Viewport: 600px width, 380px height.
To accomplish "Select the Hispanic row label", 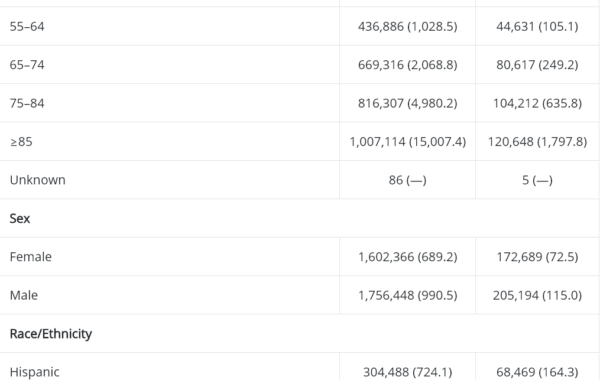I will [34, 372].
